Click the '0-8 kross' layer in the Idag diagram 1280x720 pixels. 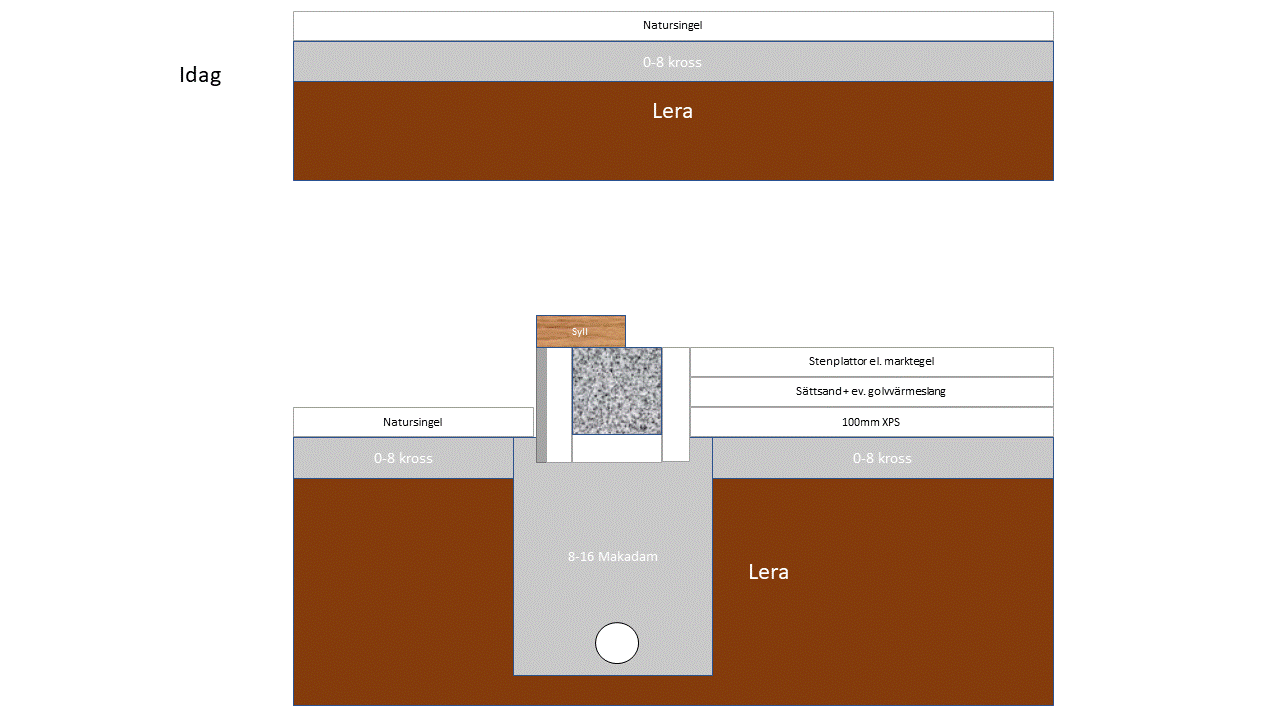673,61
